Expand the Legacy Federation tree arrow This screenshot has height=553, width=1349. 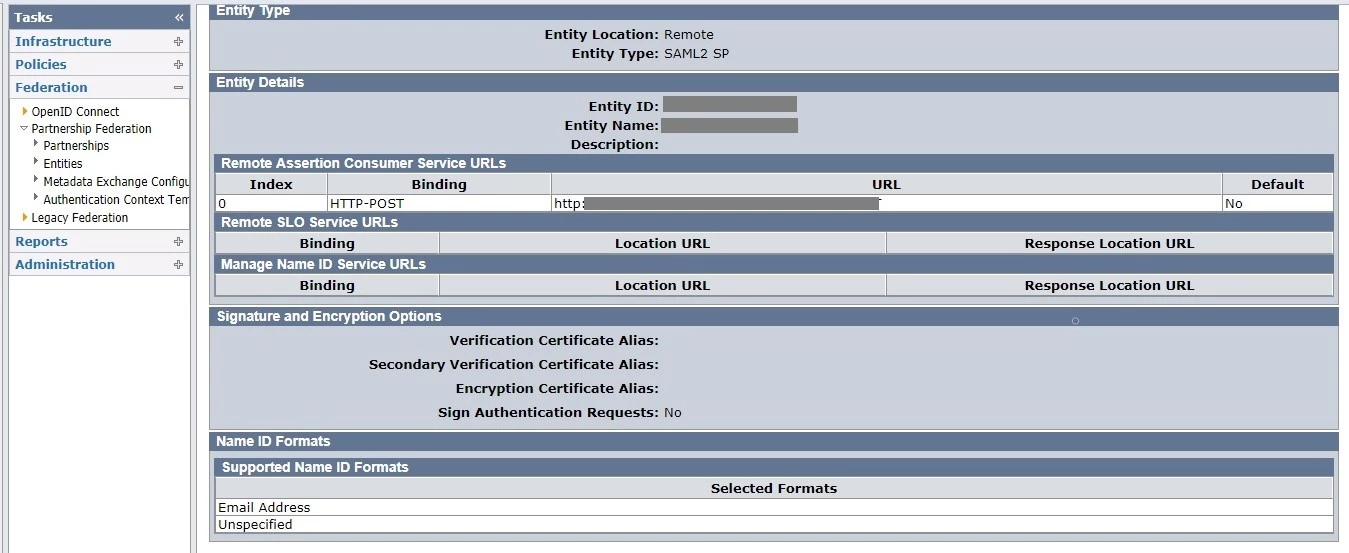click(25, 217)
